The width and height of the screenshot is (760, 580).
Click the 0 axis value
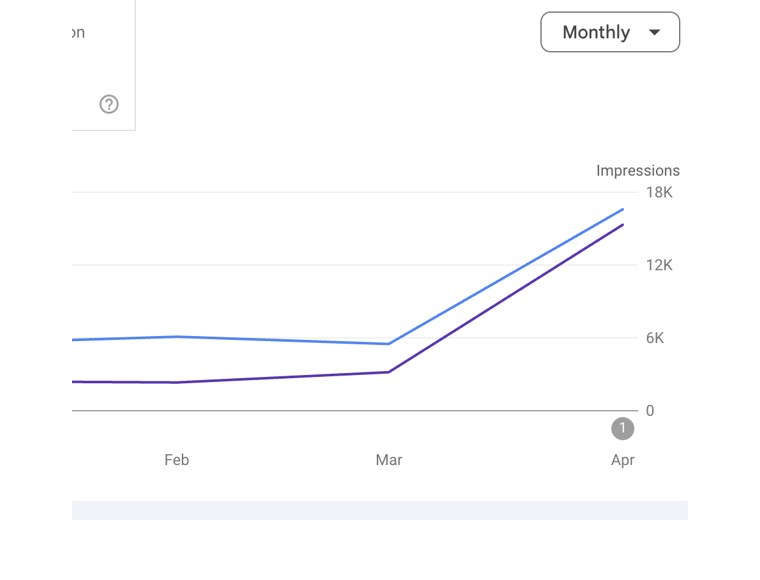(650, 411)
